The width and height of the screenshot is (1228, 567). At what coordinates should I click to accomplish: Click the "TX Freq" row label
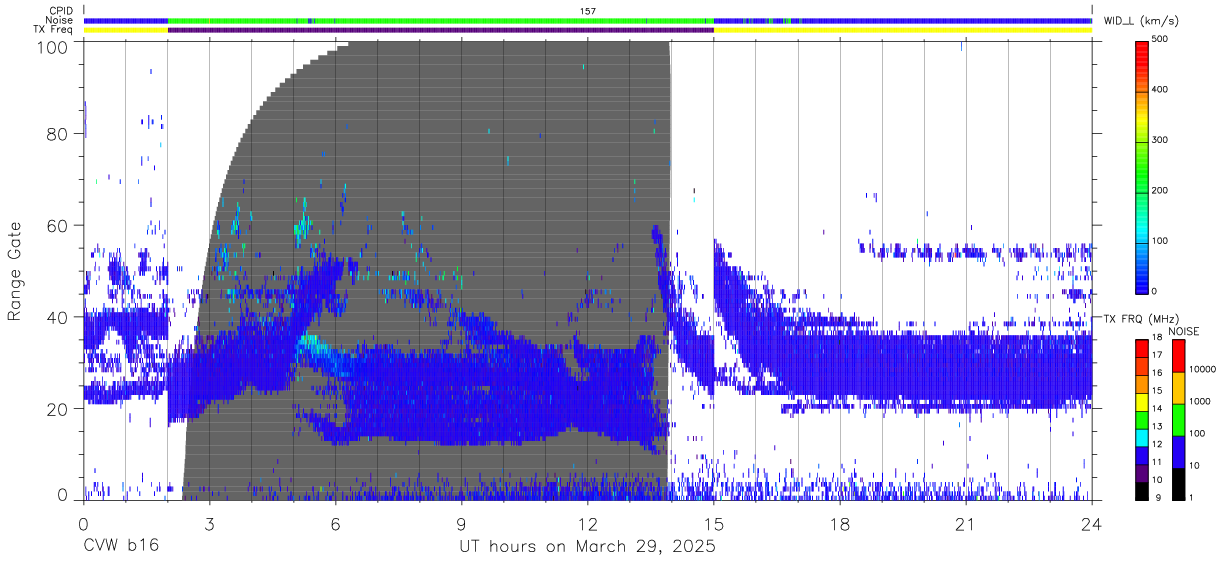tap(54, 30)
